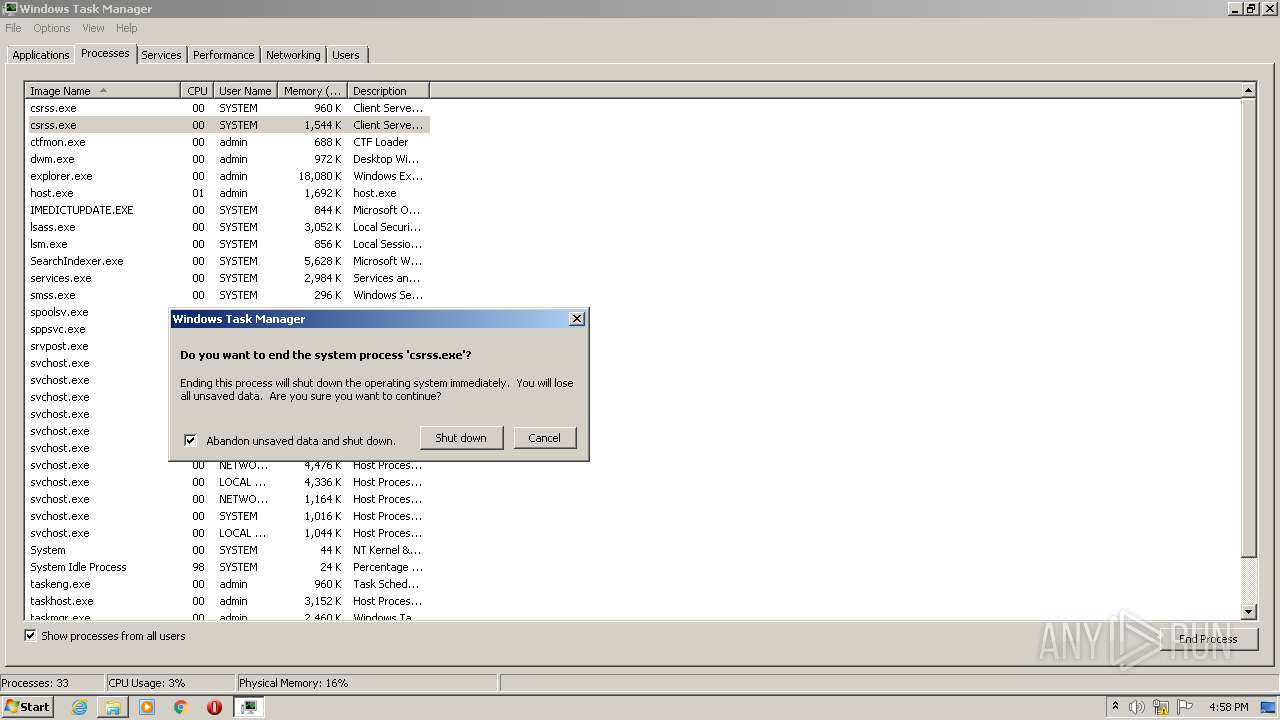Select the services.exe process row
The image size is (1280, 720).
coord(228,278)
